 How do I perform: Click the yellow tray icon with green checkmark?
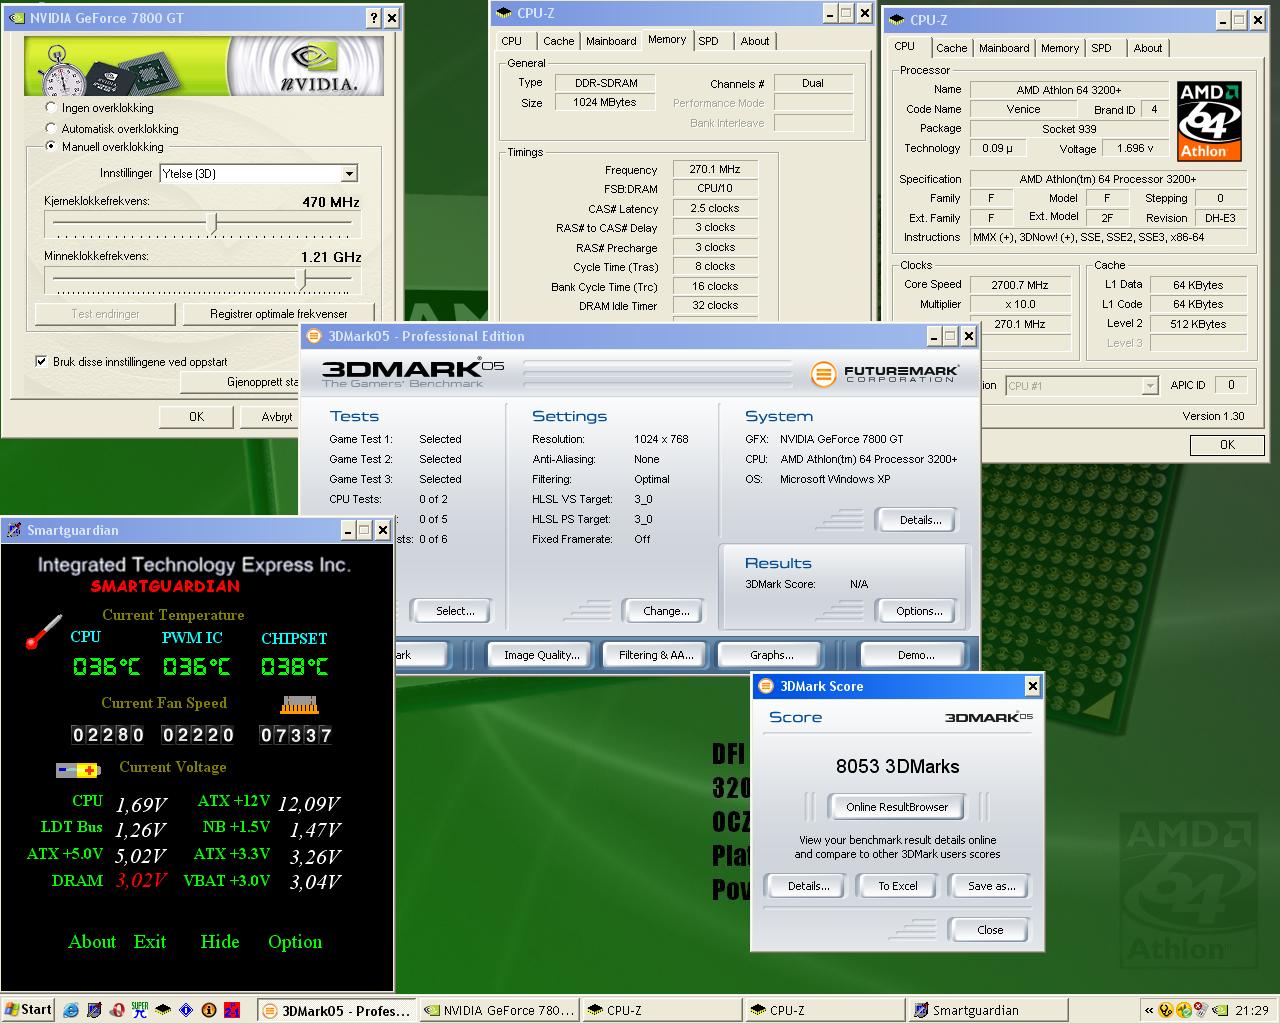[1184, 1010]
